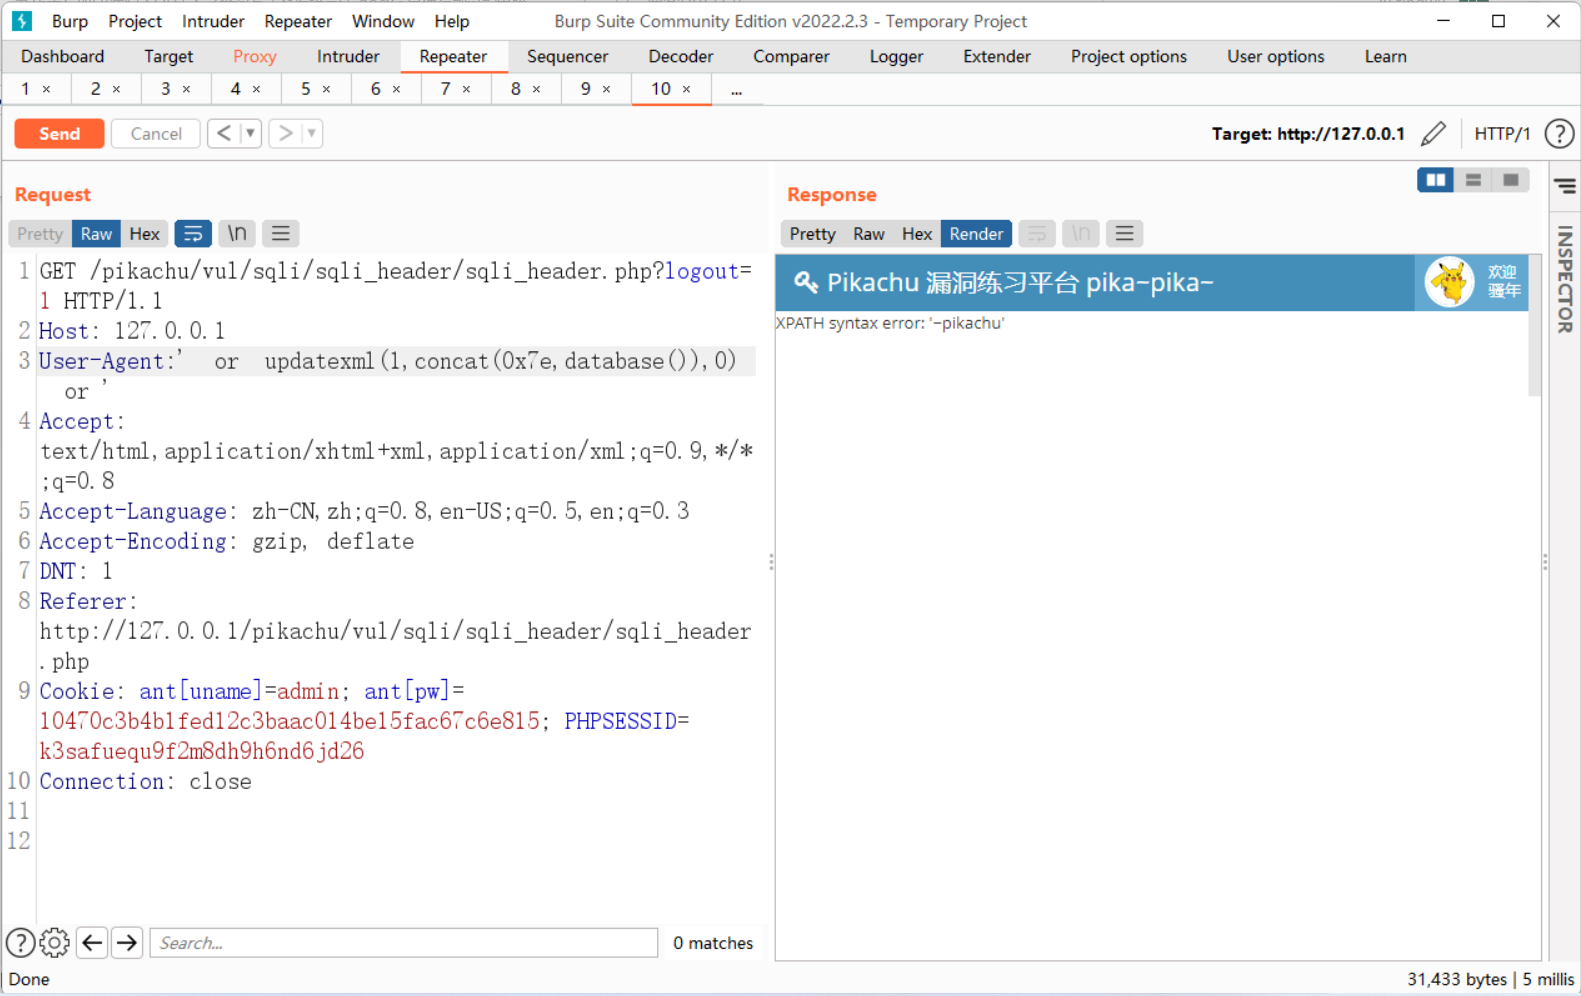Open the Project options tab
The height and width of the screenshot is (996, 1581).
click(1129, 56)
